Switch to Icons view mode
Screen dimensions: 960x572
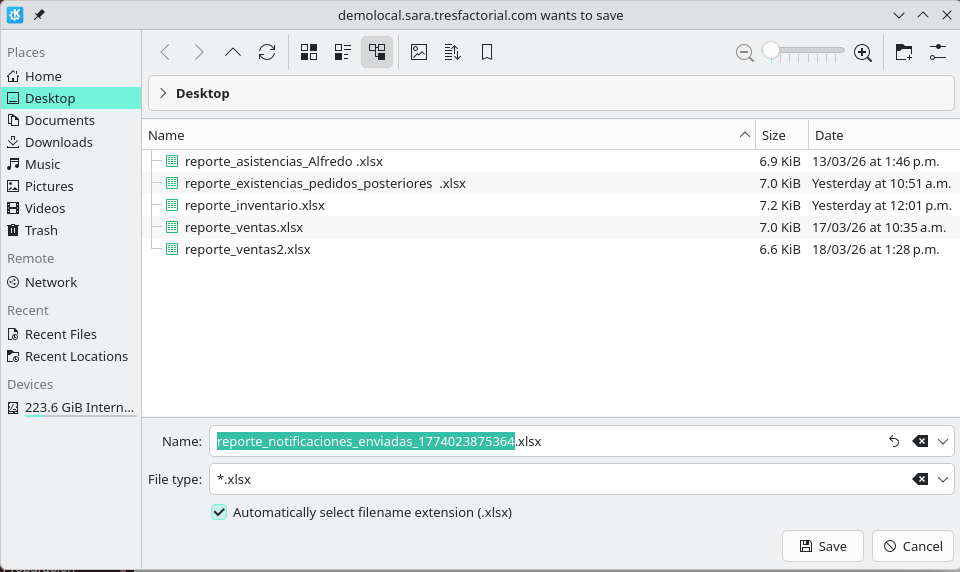309,53
